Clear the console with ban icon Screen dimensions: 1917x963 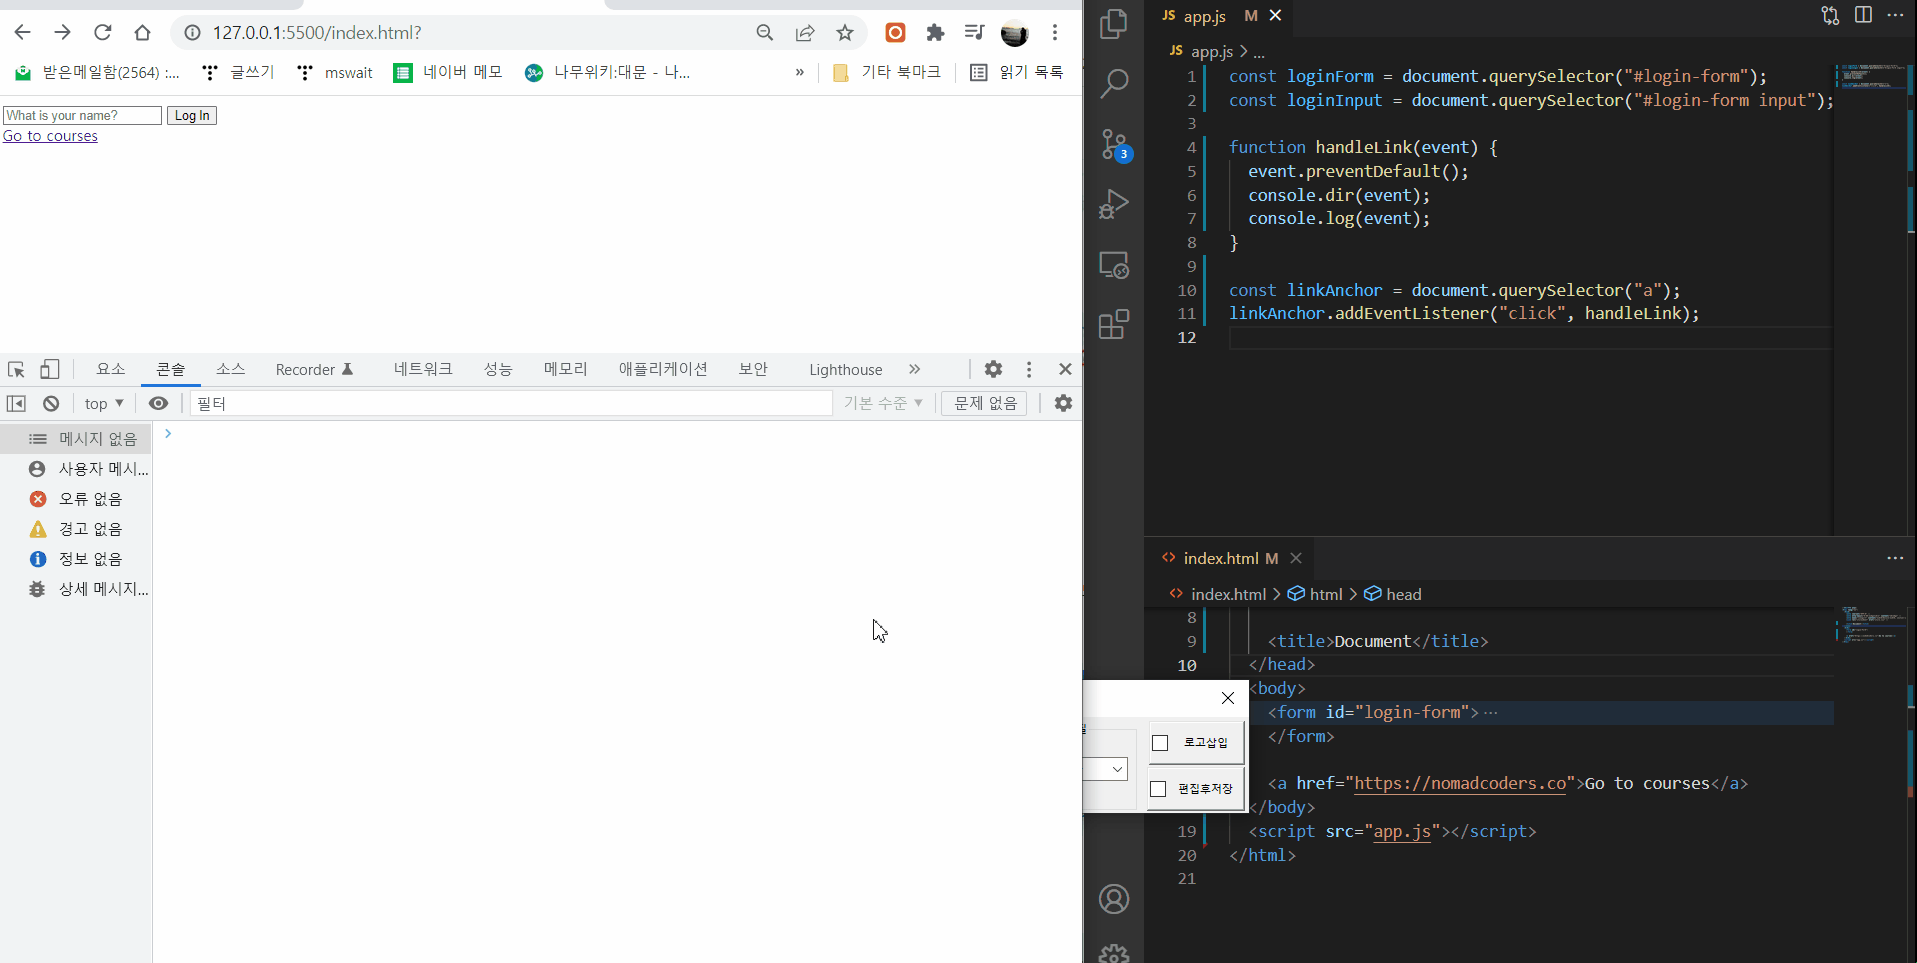51,403
